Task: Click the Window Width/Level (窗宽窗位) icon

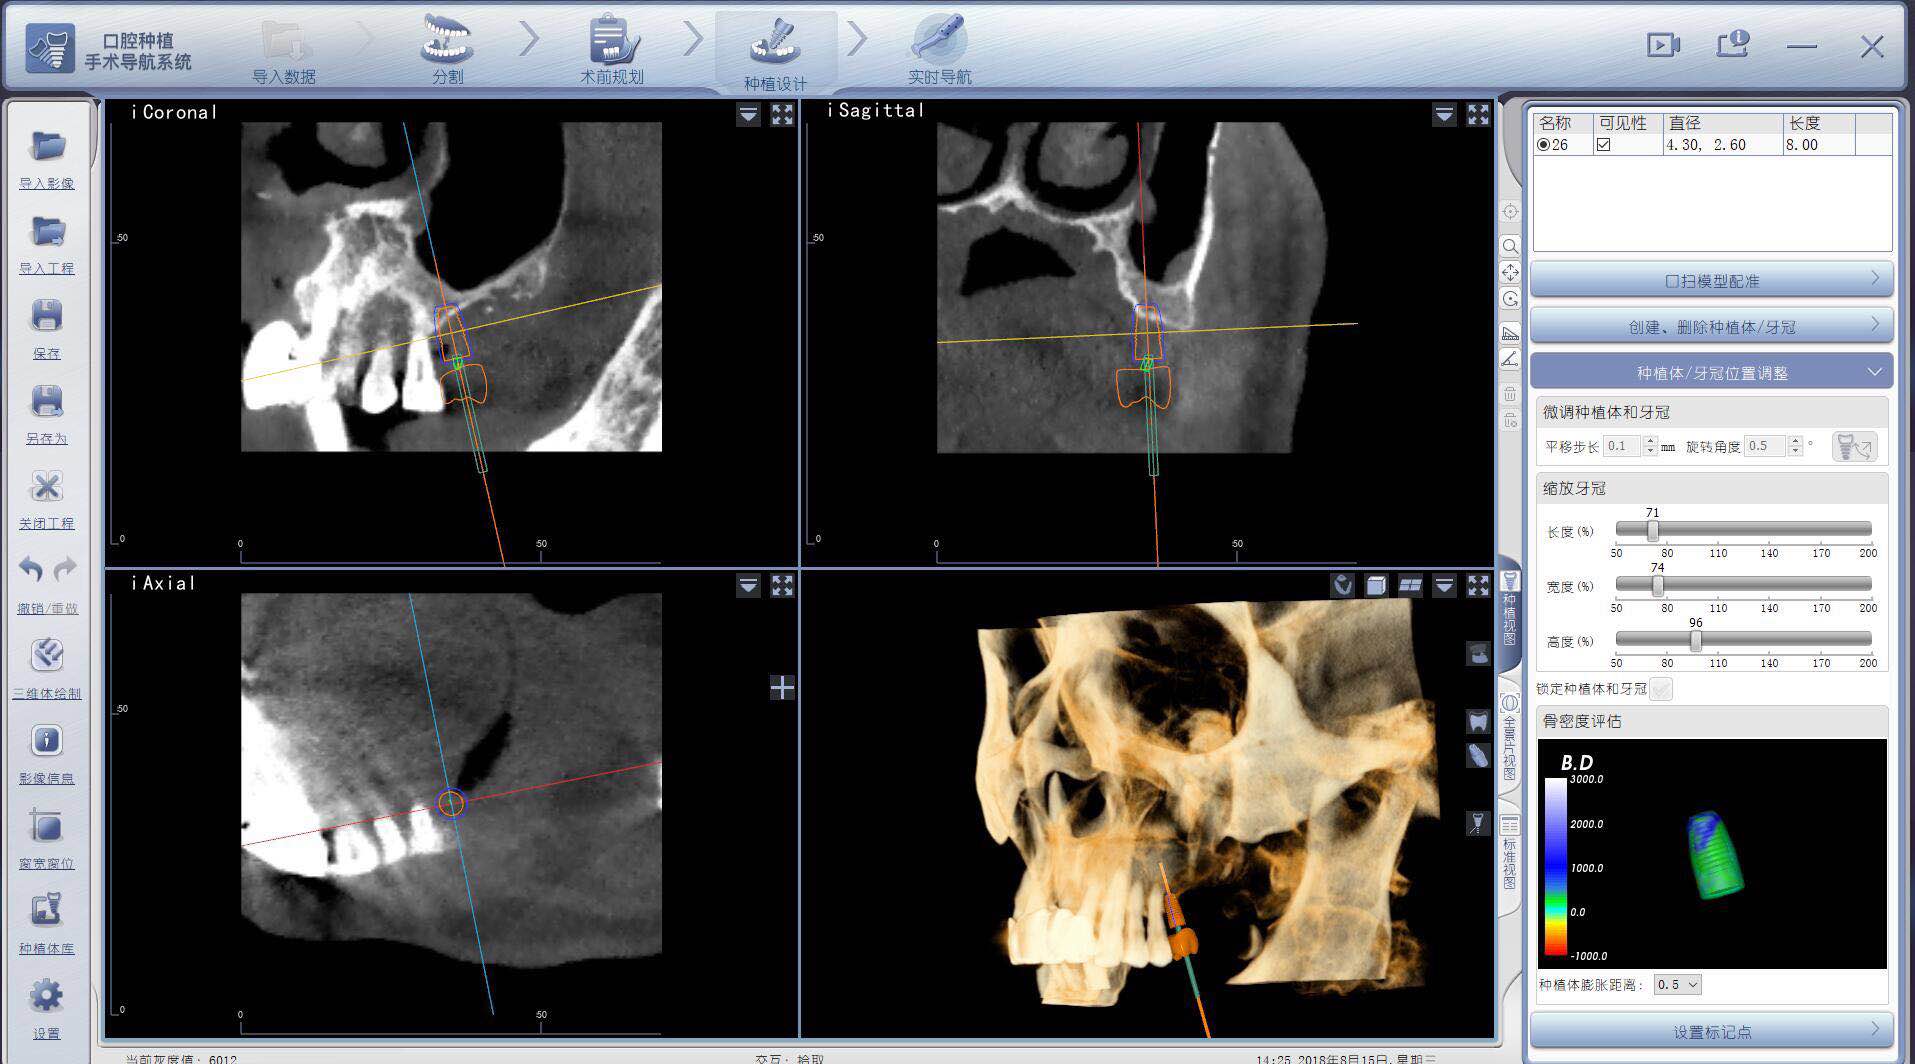Action: click(46, 827)
